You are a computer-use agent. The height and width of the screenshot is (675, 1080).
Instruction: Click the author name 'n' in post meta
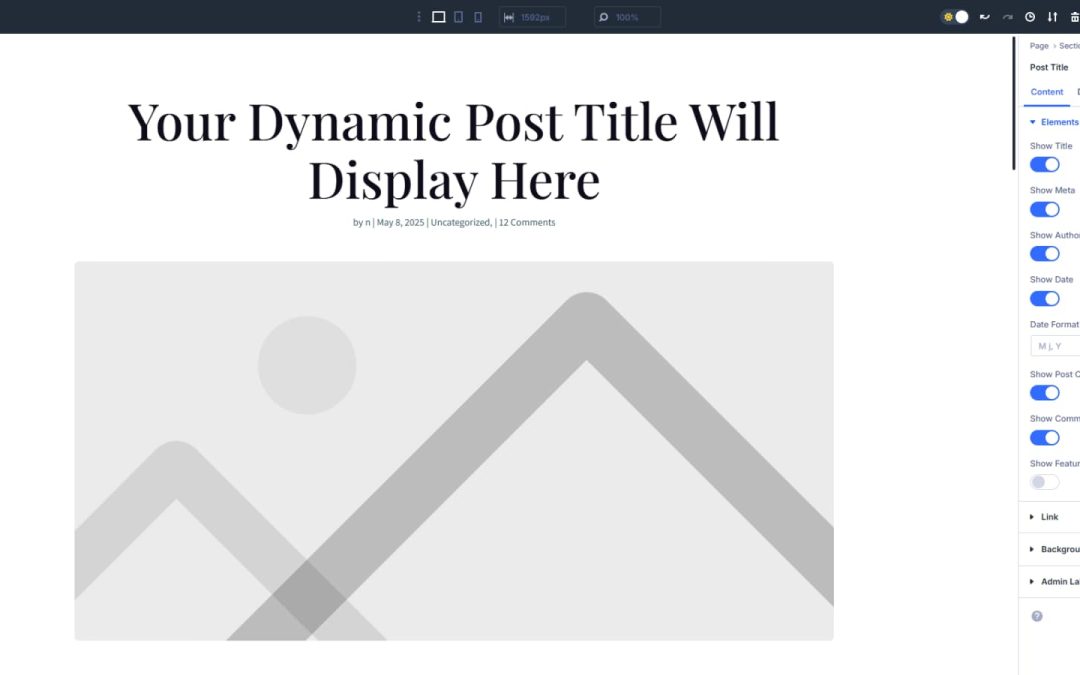click(368, 222)
